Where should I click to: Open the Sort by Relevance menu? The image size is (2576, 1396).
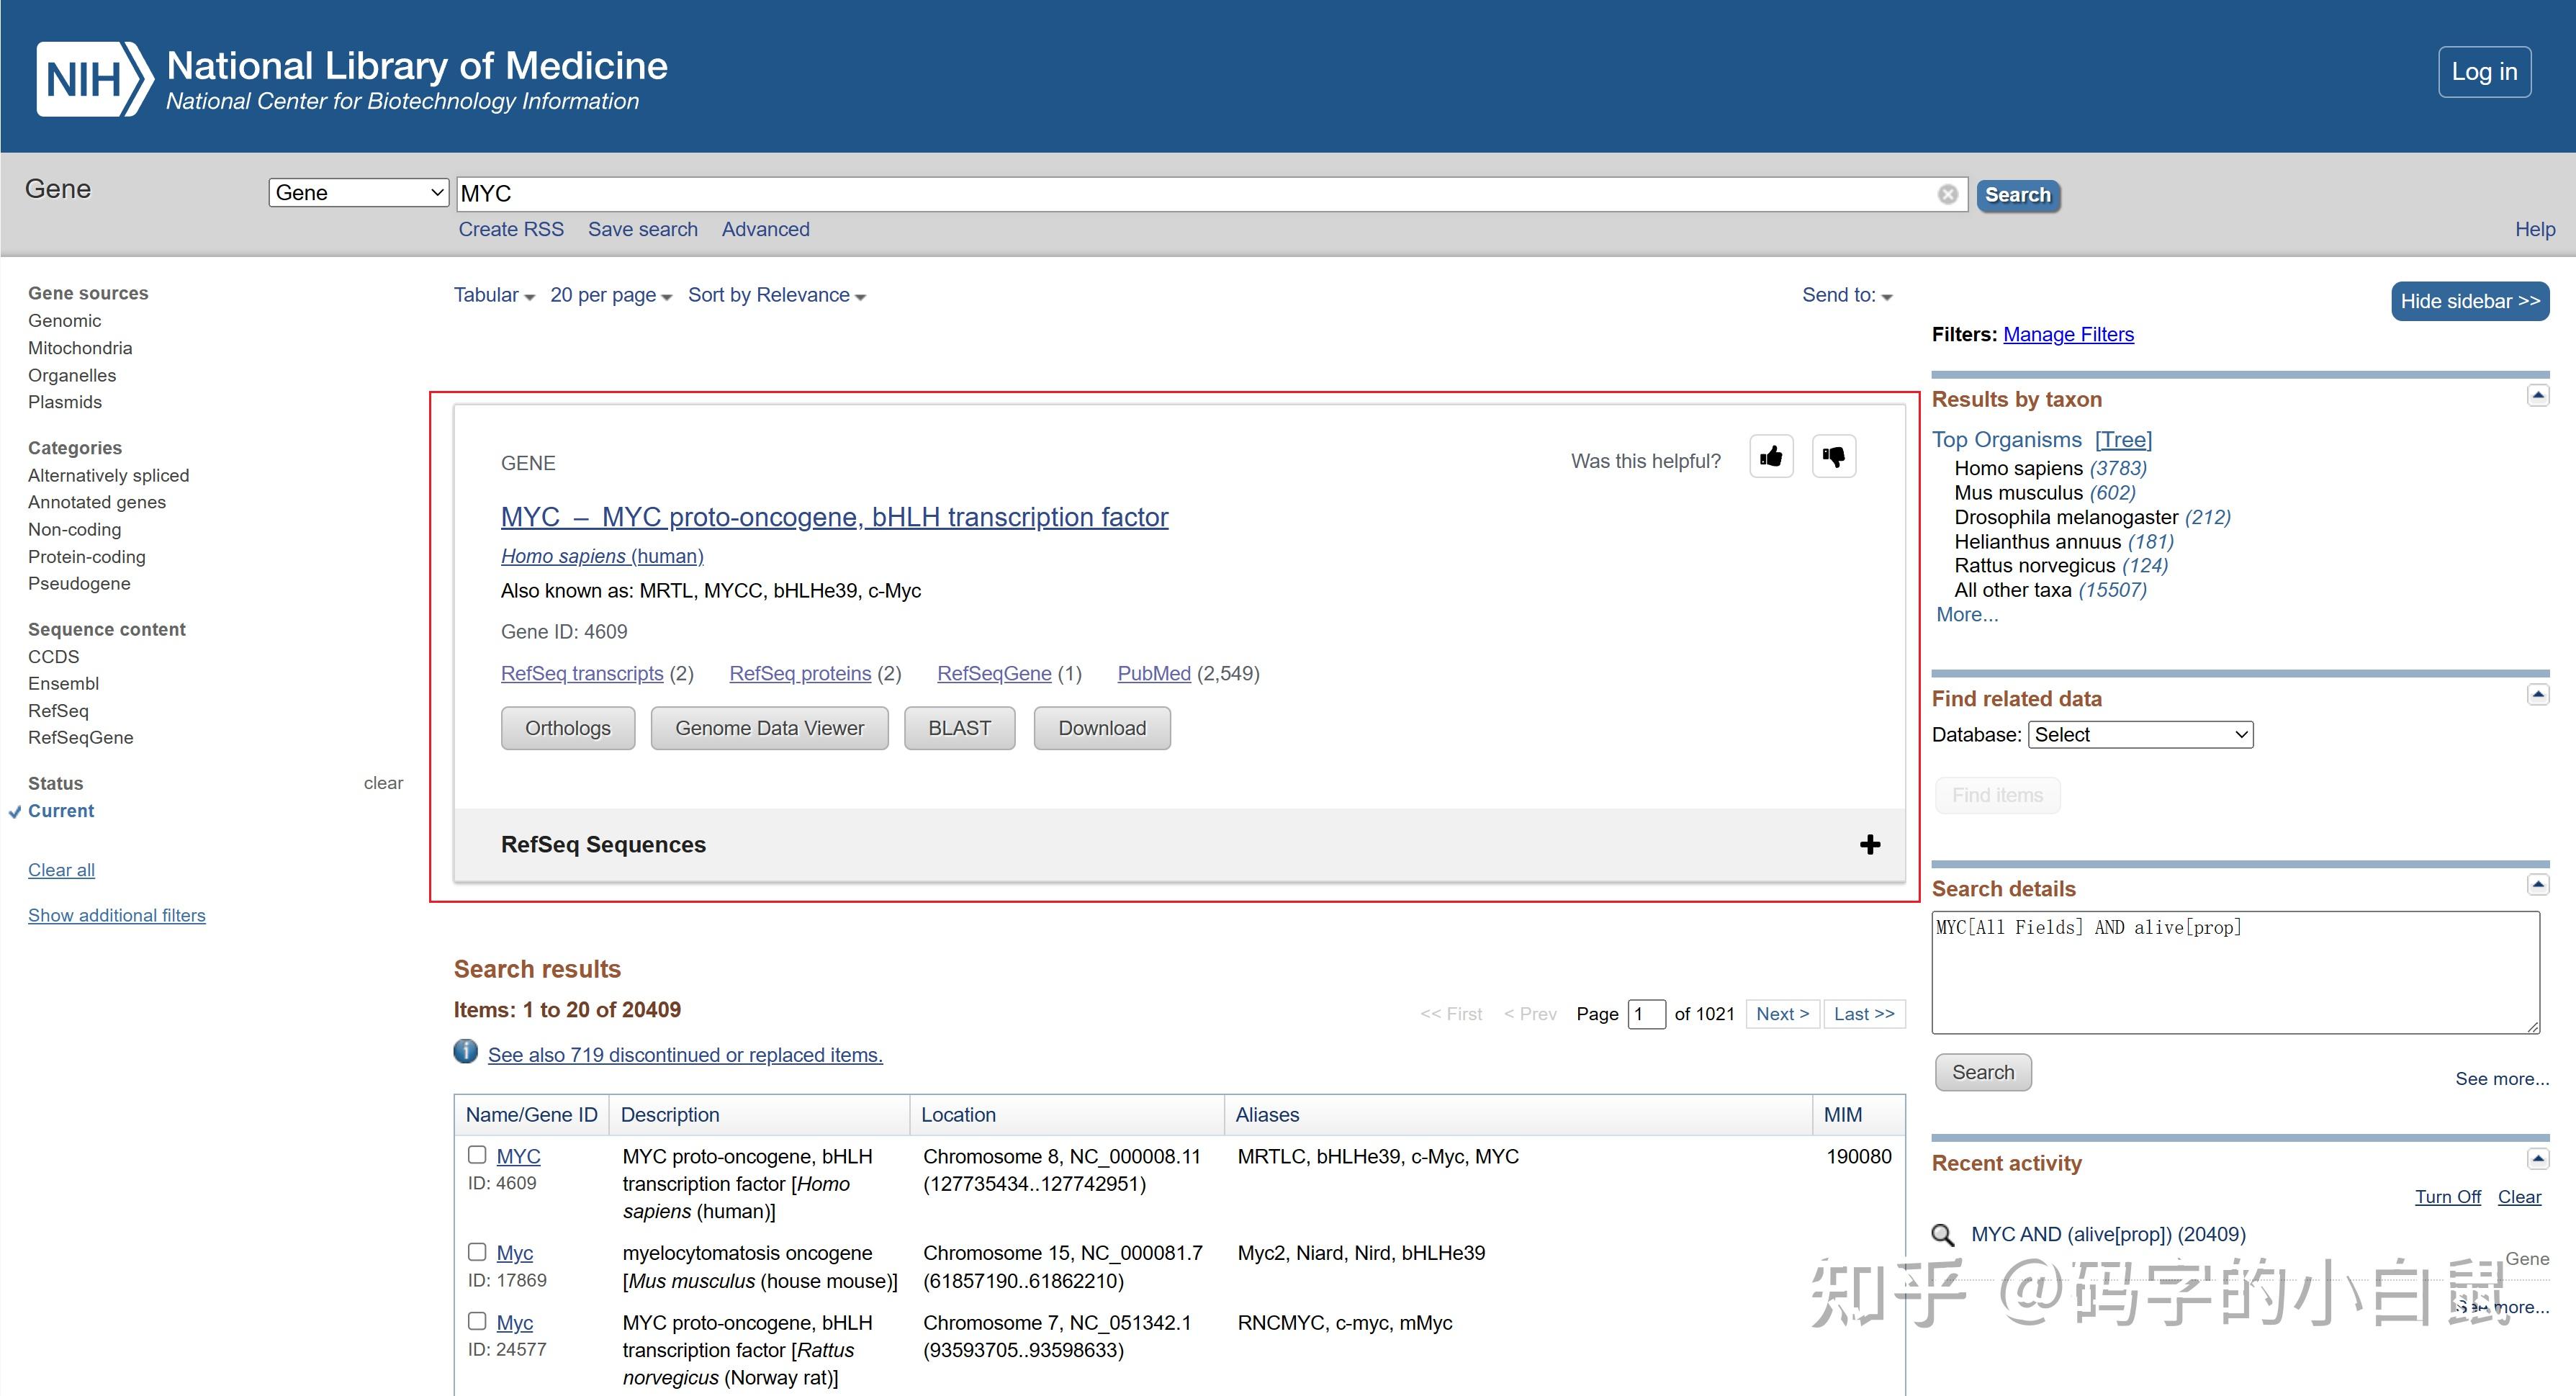776,295
